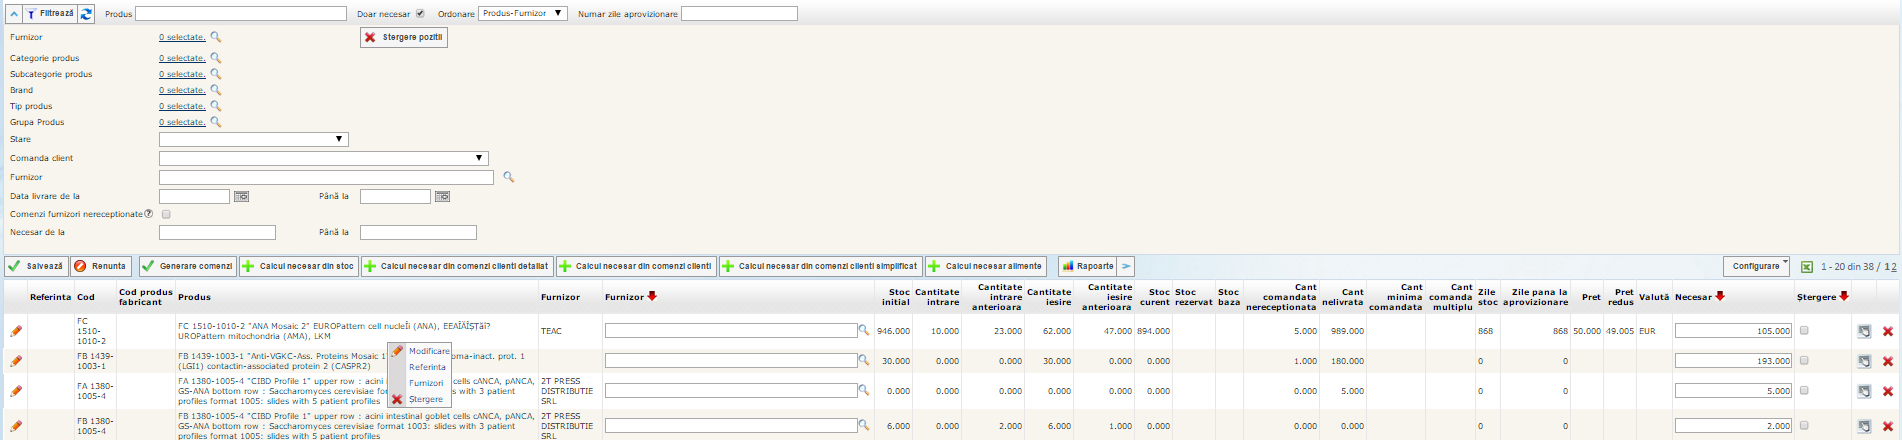Expand the Stare dropdown
The height and width of the screenshot is (440, 1902).
point(253,139)
